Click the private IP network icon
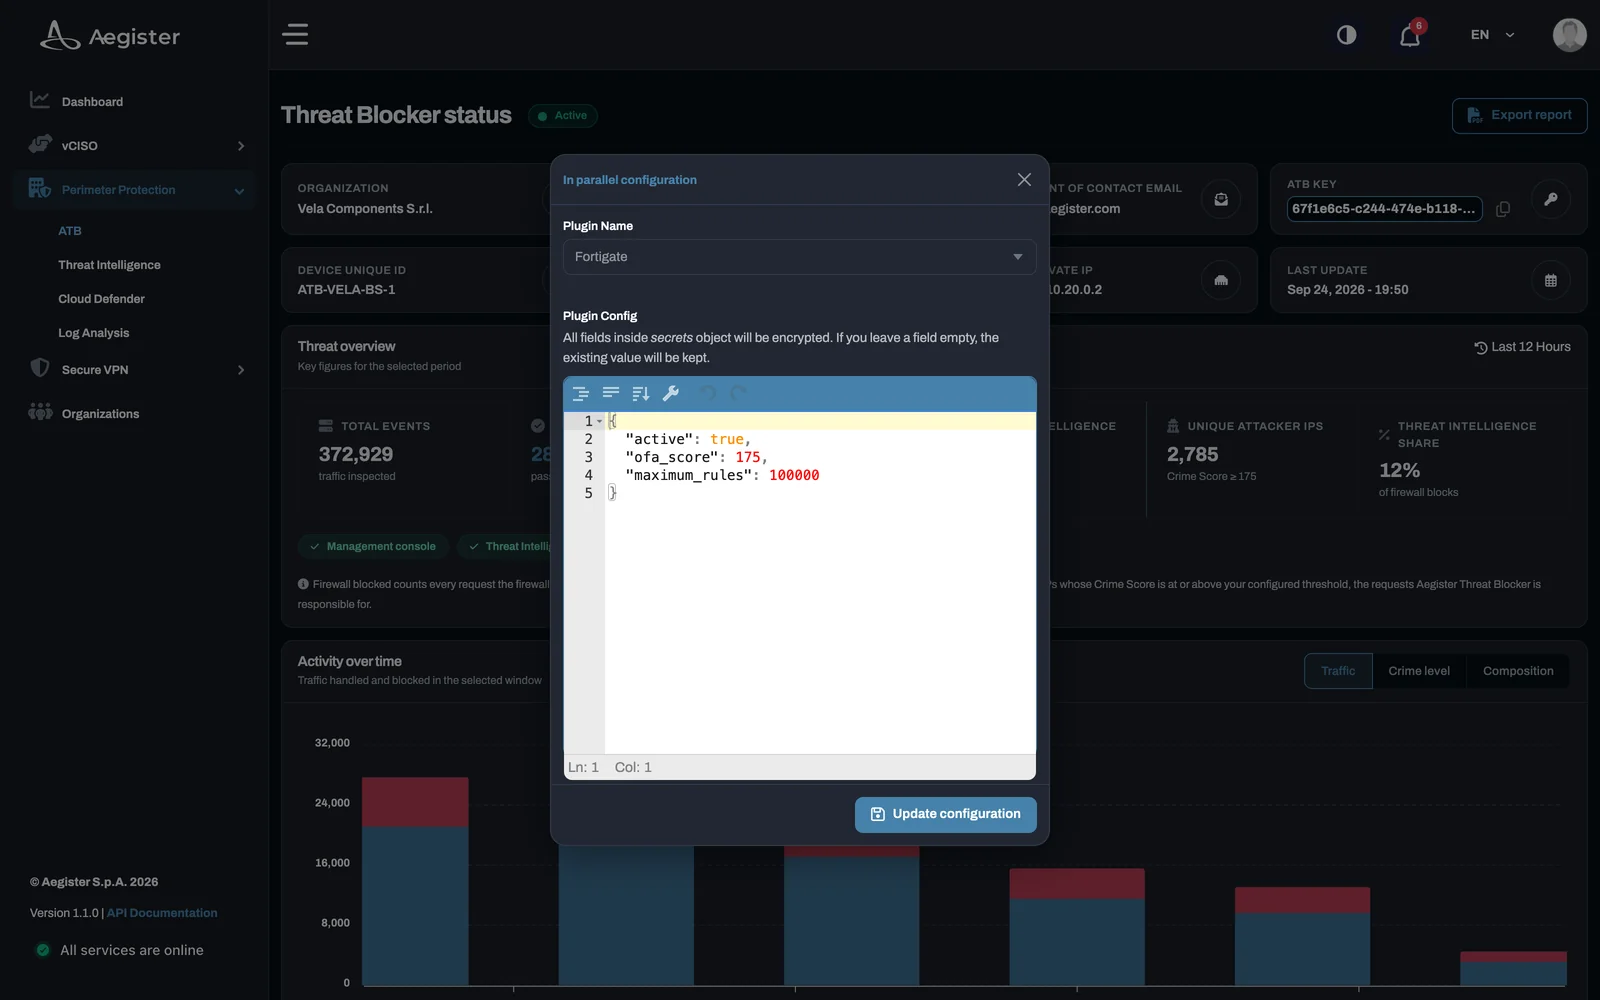 tap(1221, 281)
